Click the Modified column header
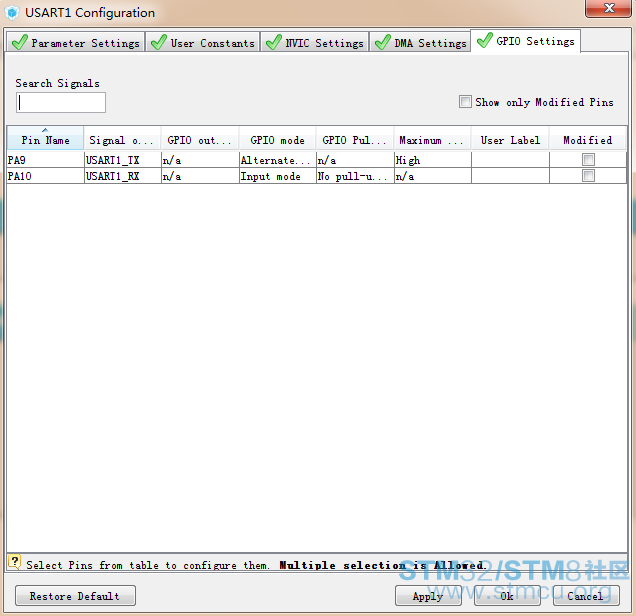This screenshot has width=636, height=616. (588, 139)
